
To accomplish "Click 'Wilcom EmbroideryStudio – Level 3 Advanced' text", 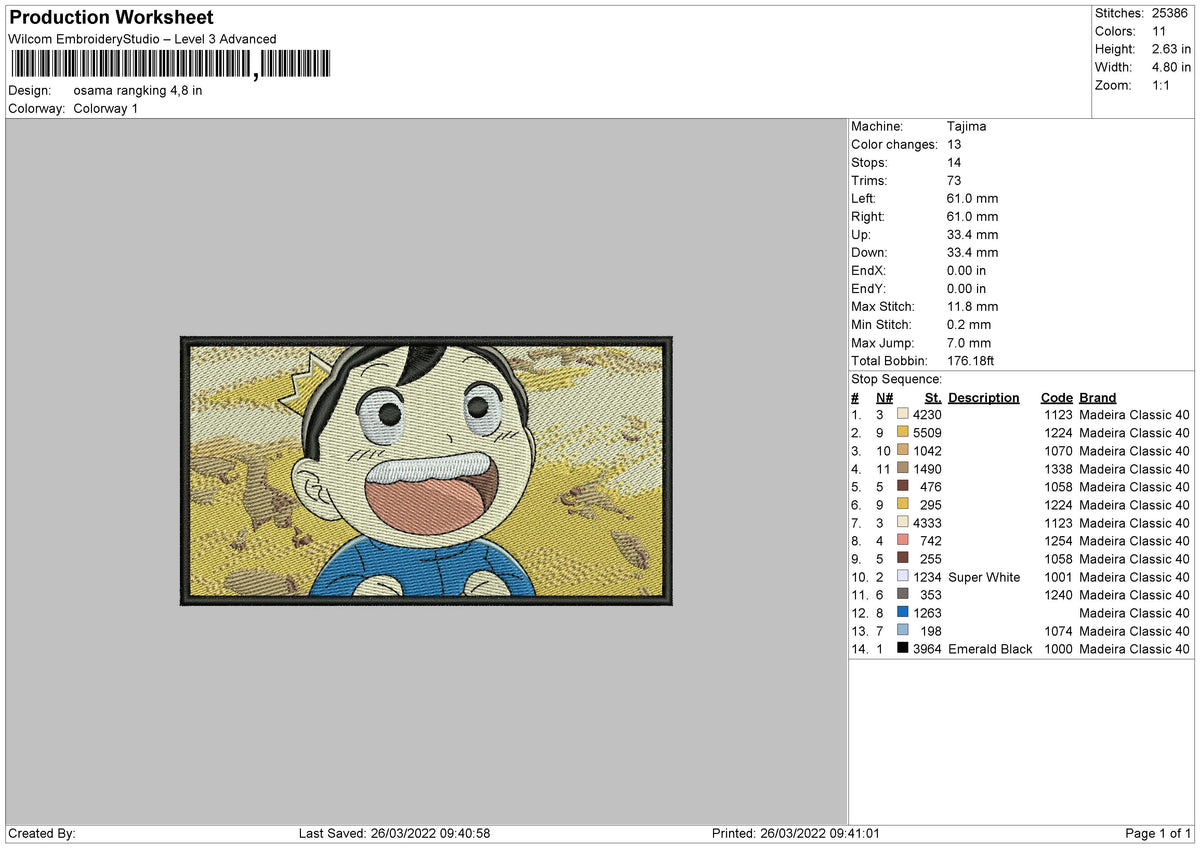I will (x=142, y=39).
